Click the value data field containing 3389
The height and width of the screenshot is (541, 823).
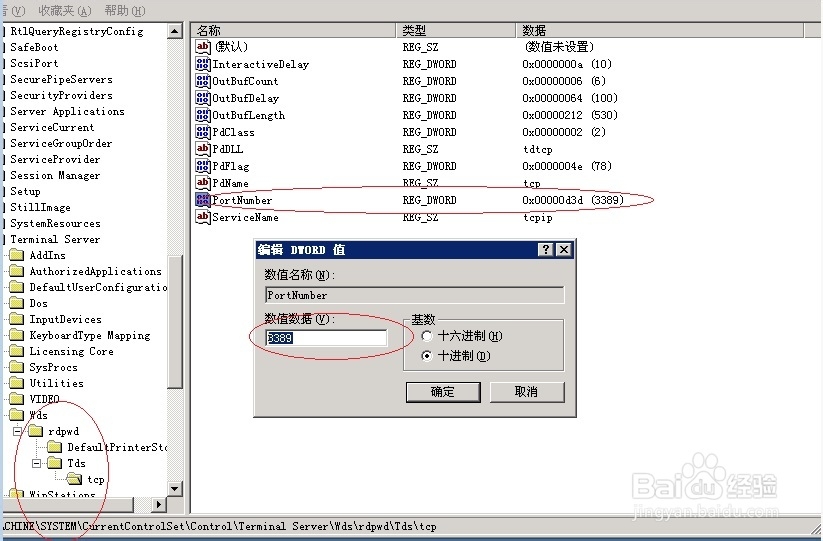pos(325,338)
